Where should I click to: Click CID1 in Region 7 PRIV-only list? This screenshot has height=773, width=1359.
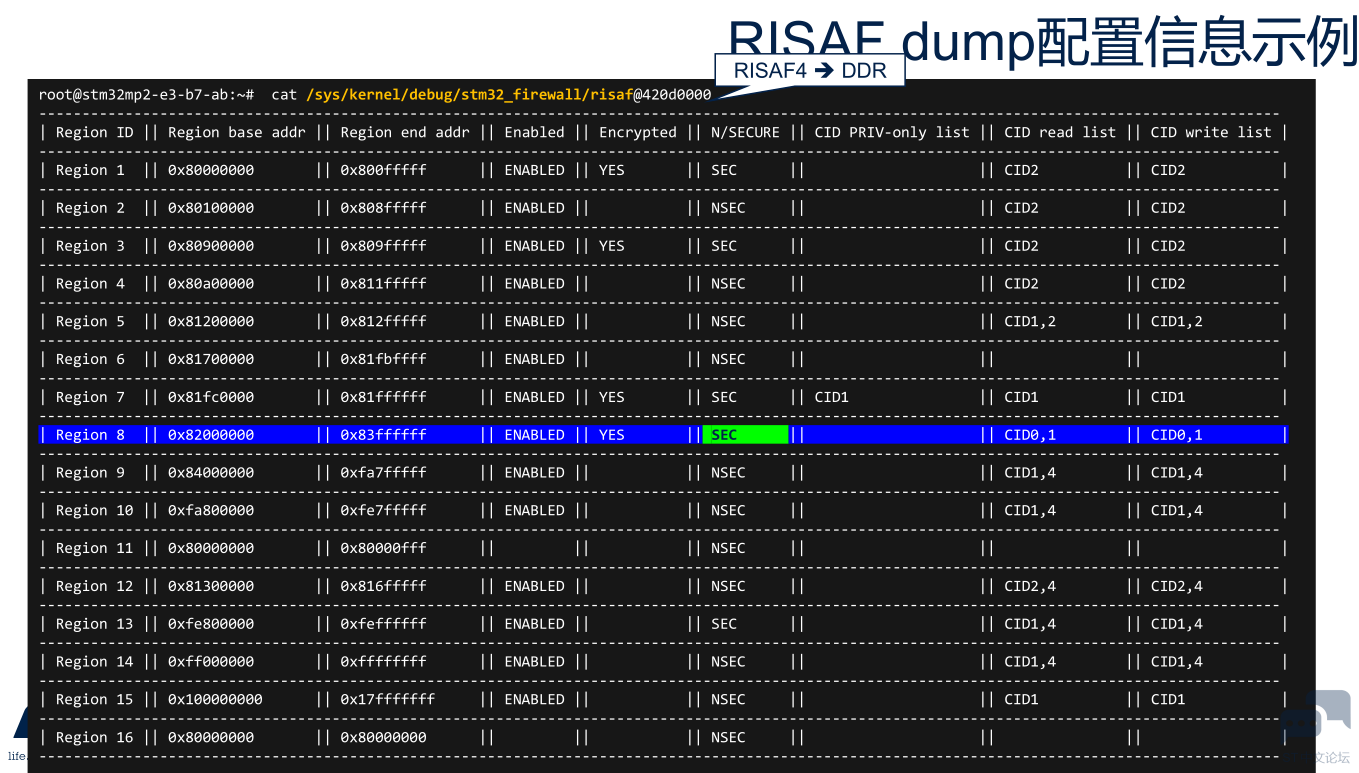(x=832, y=397)
